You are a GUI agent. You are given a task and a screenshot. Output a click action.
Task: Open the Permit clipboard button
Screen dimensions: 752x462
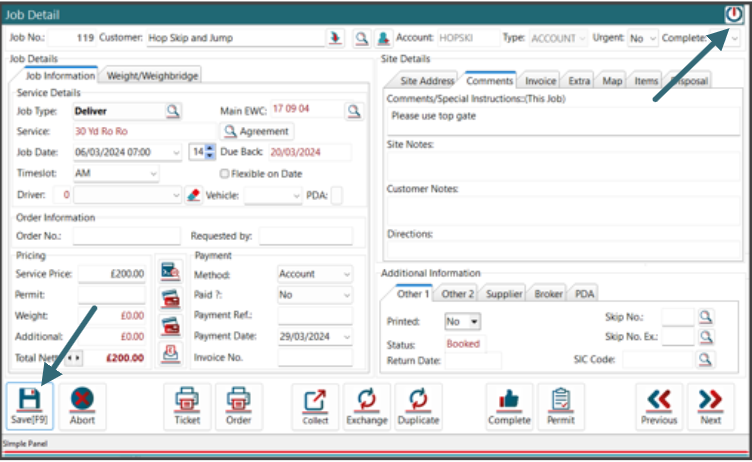coord(561,406)
